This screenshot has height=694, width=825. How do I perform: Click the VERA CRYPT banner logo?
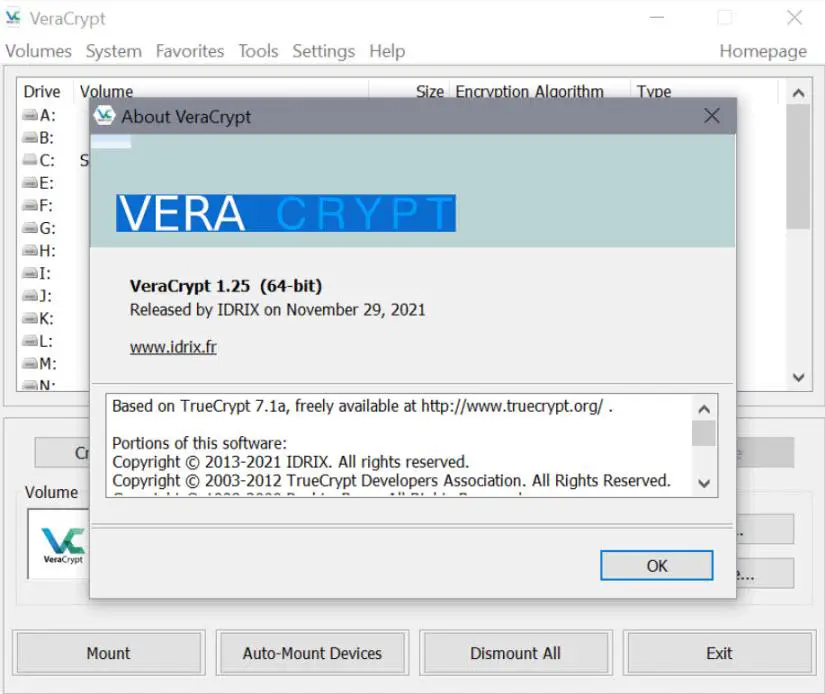click(286, 213)
